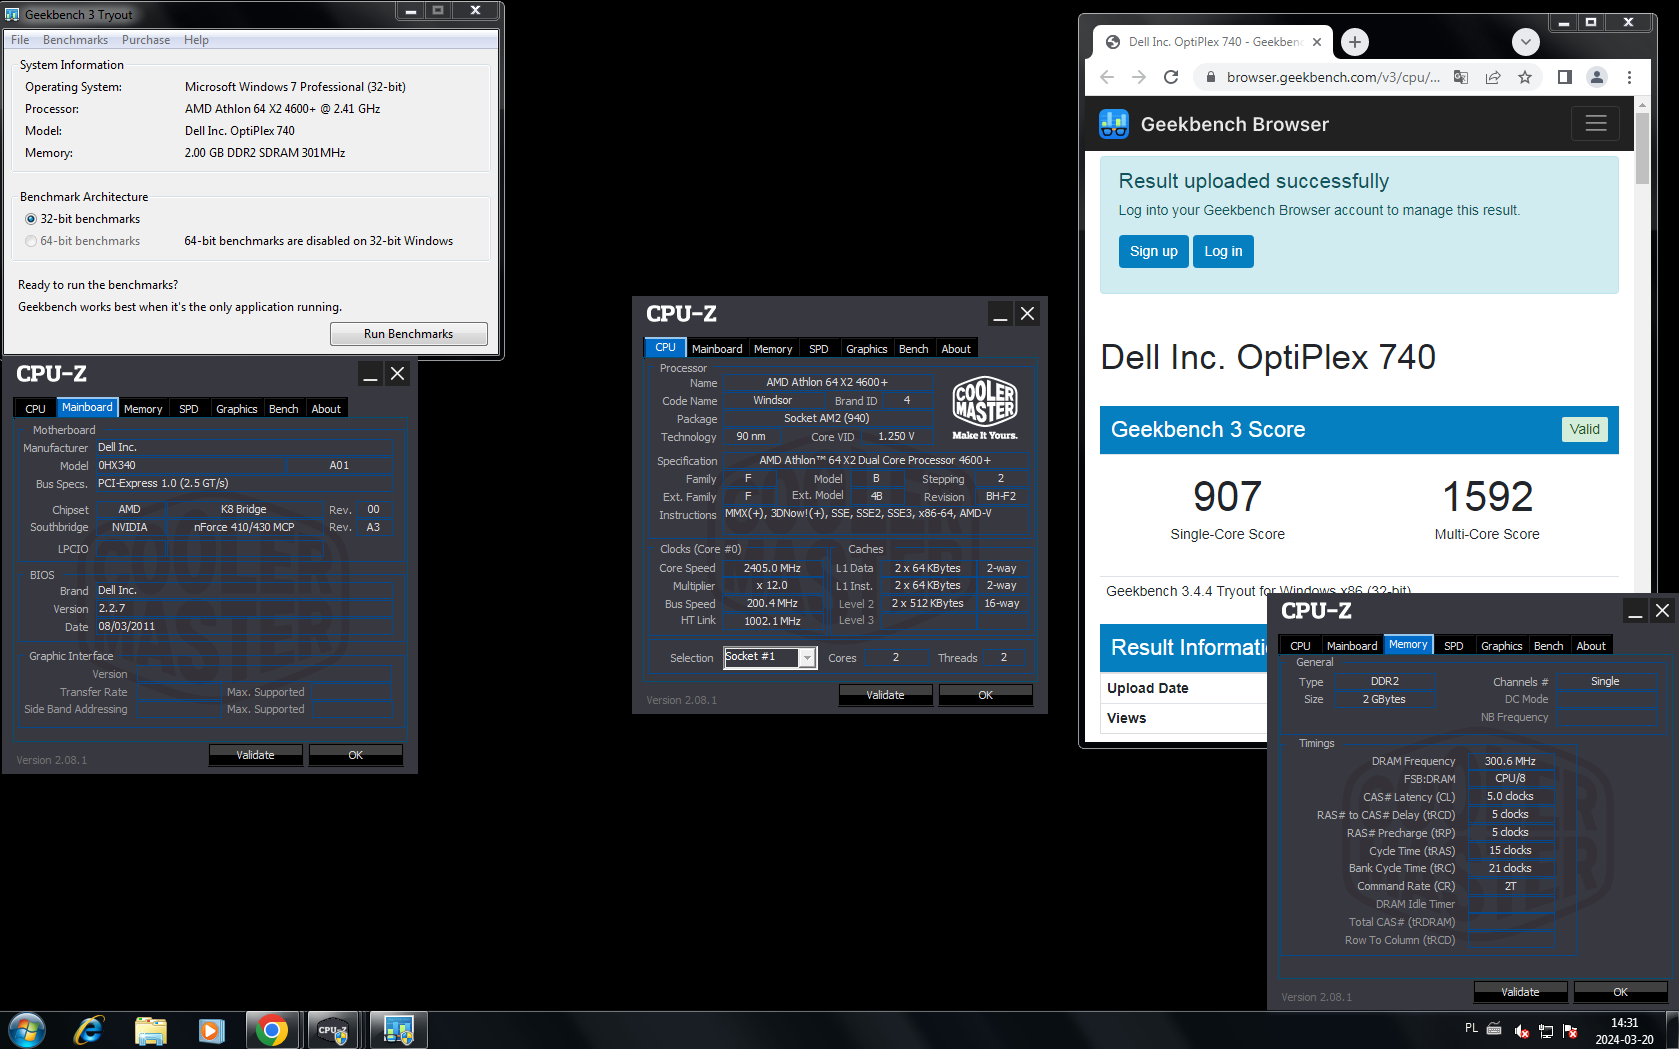The height and width of the screenshot is (1049, 1679).
Task: Click the CPU-Z taskbar icon
Action: [333, 1030]
